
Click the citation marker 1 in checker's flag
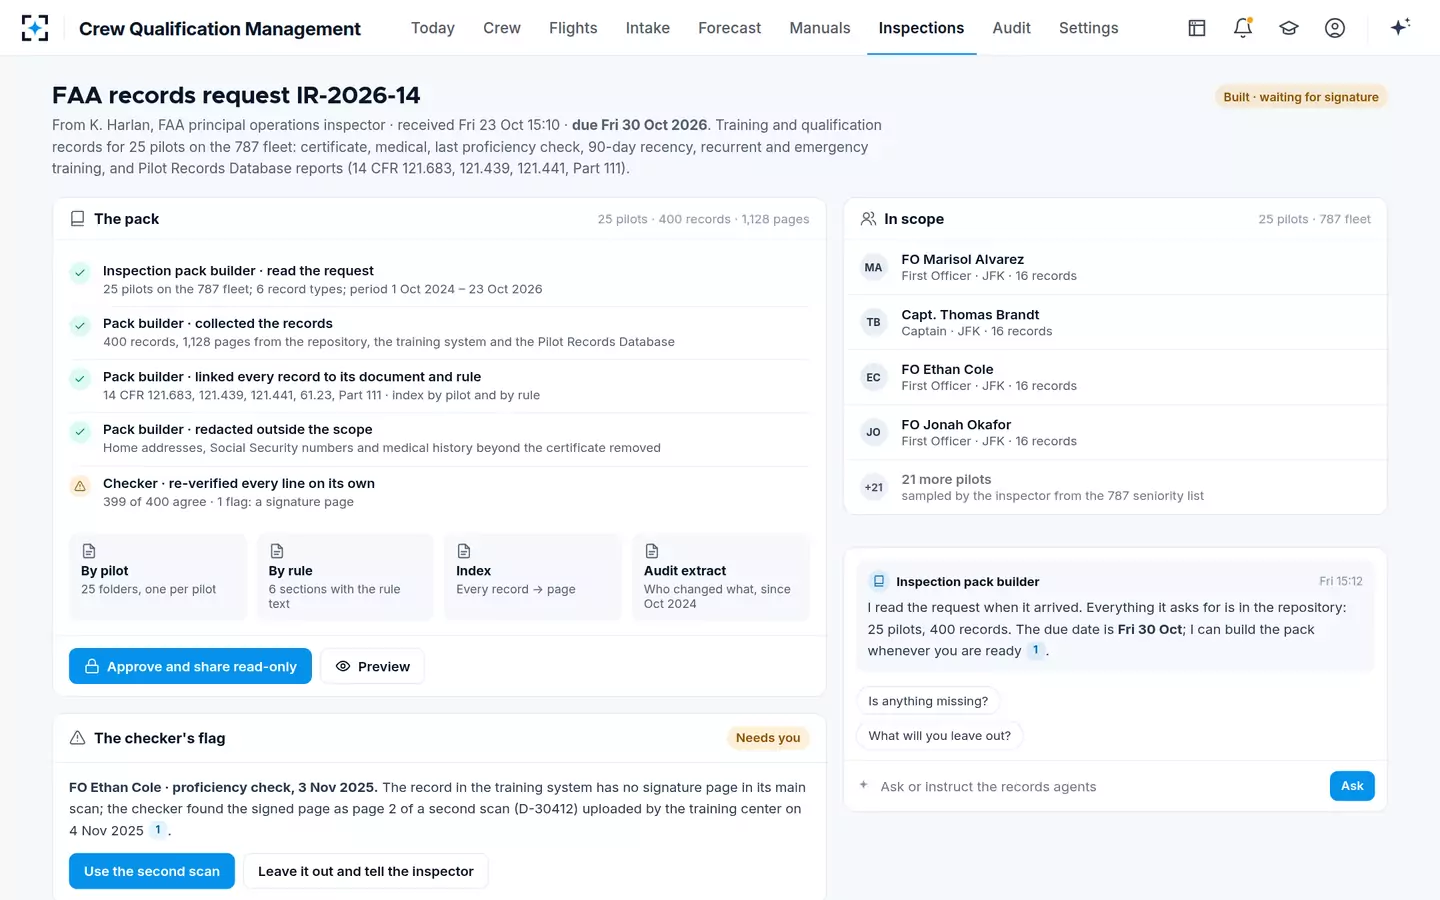(x=158, y=830)
